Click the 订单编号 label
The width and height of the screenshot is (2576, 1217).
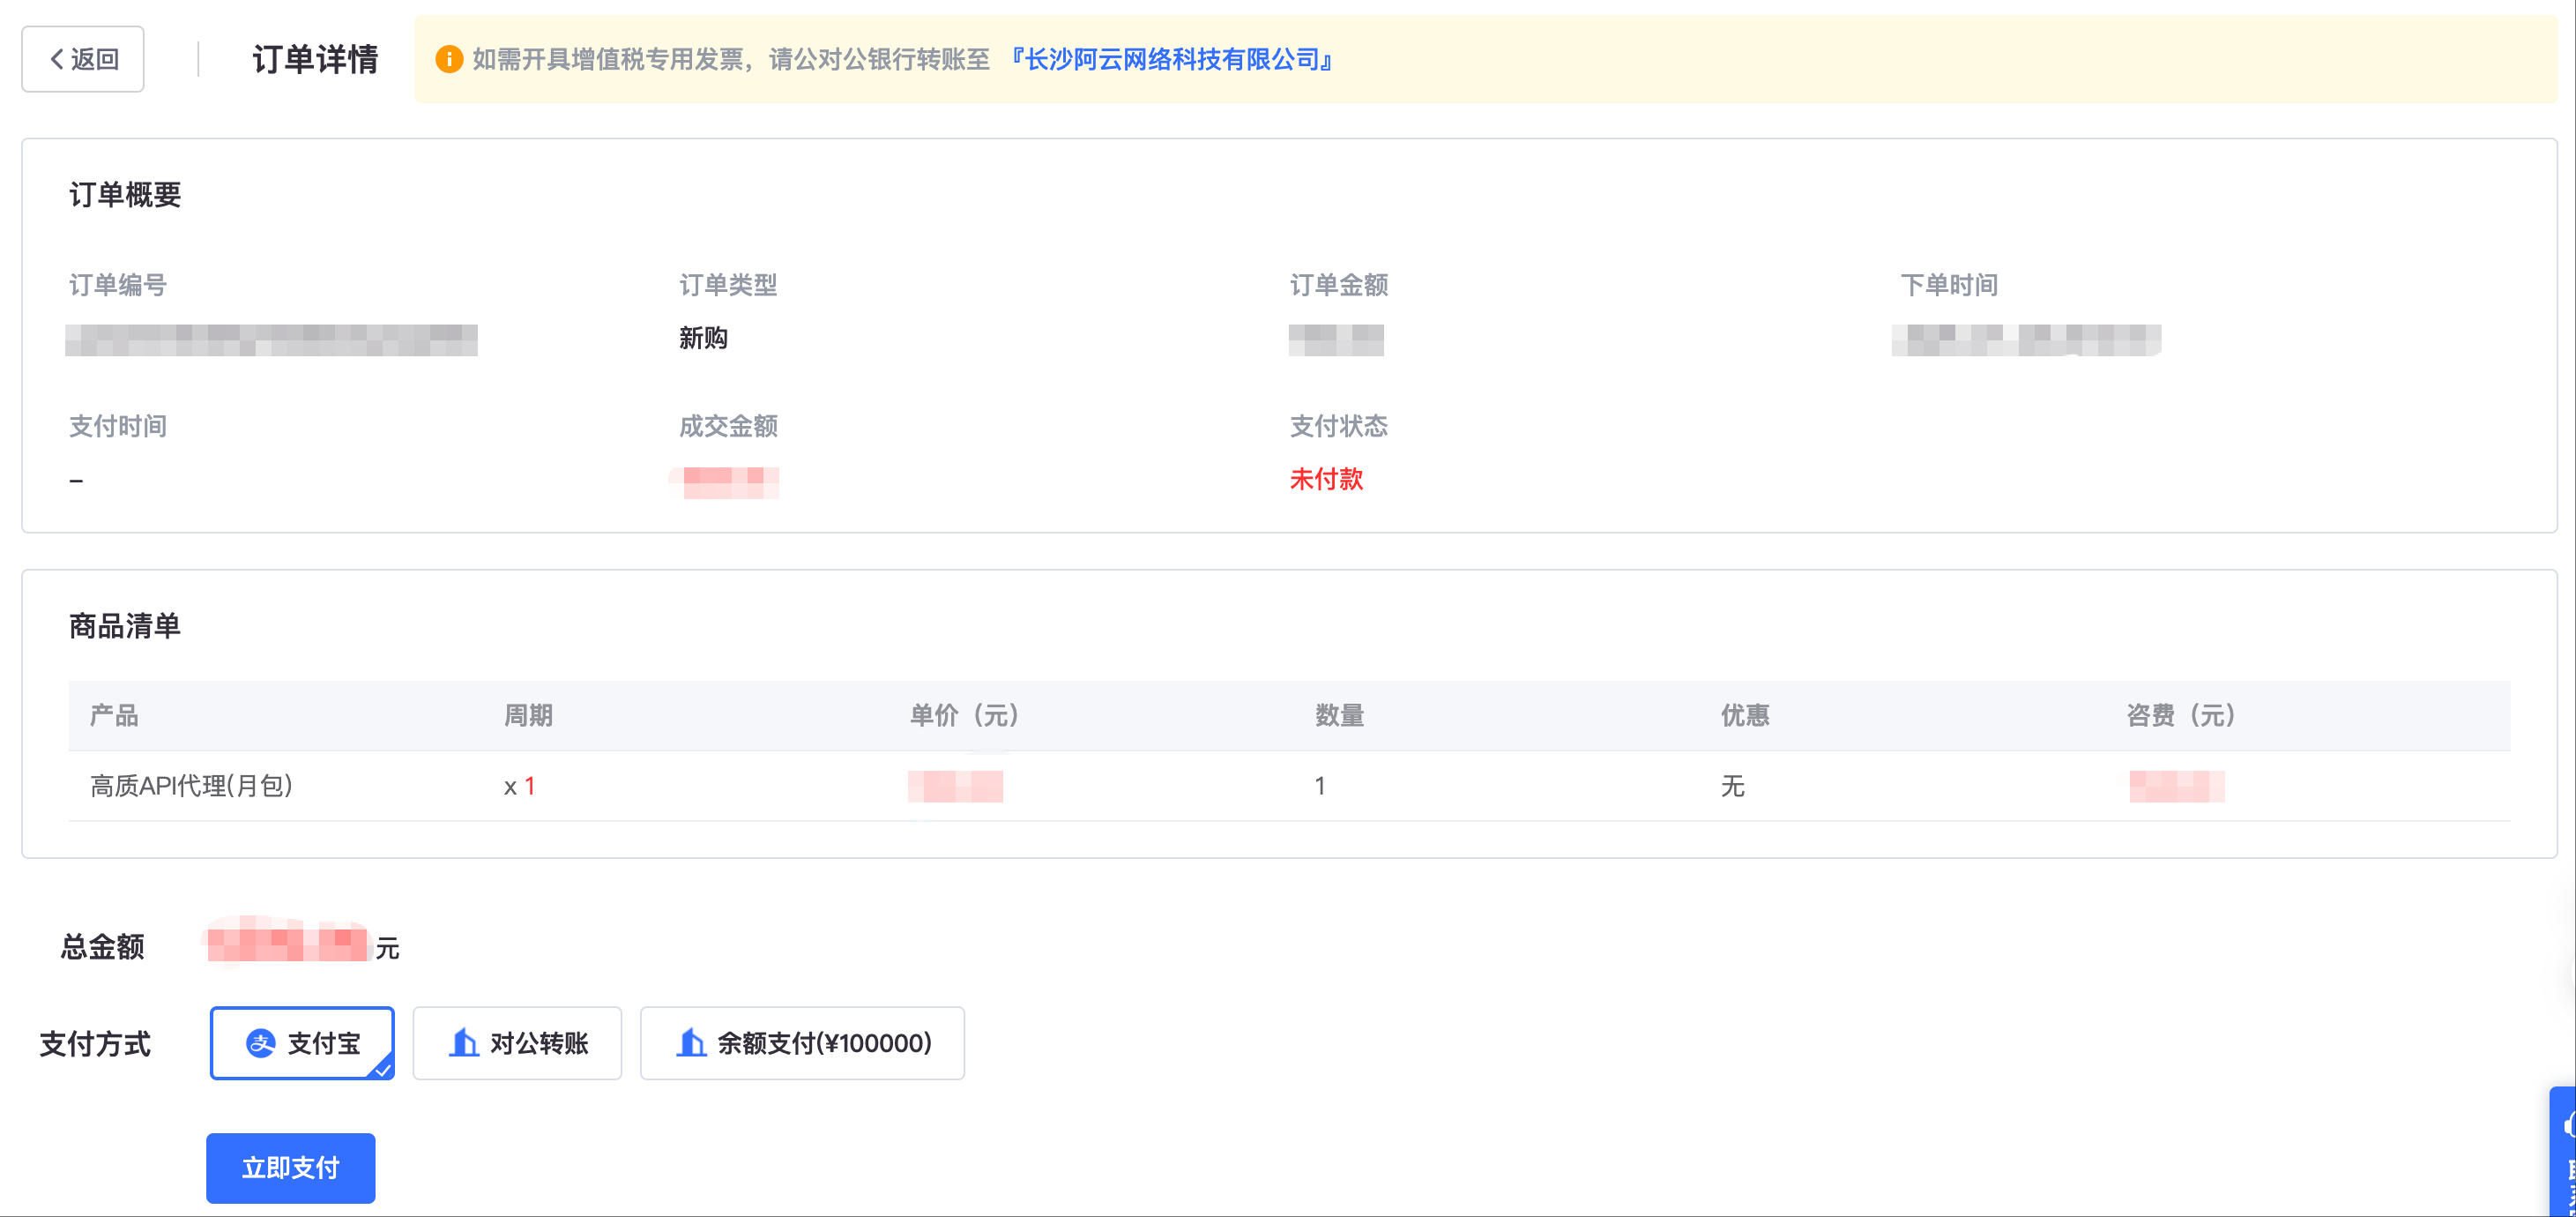tap(118, 285)
